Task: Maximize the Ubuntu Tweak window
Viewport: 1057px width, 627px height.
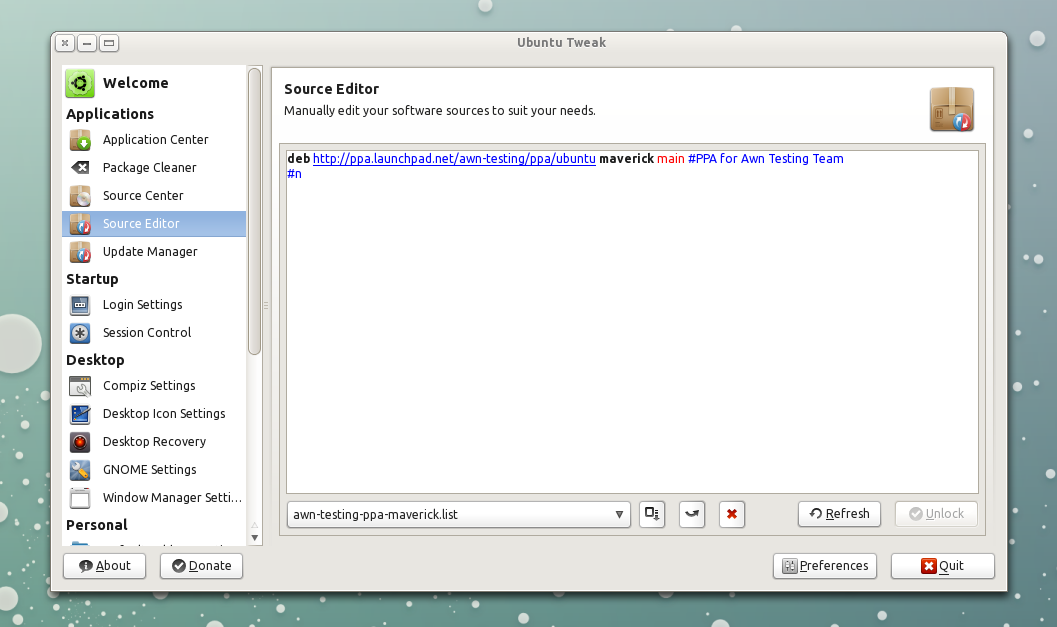Action: point(109,43)
